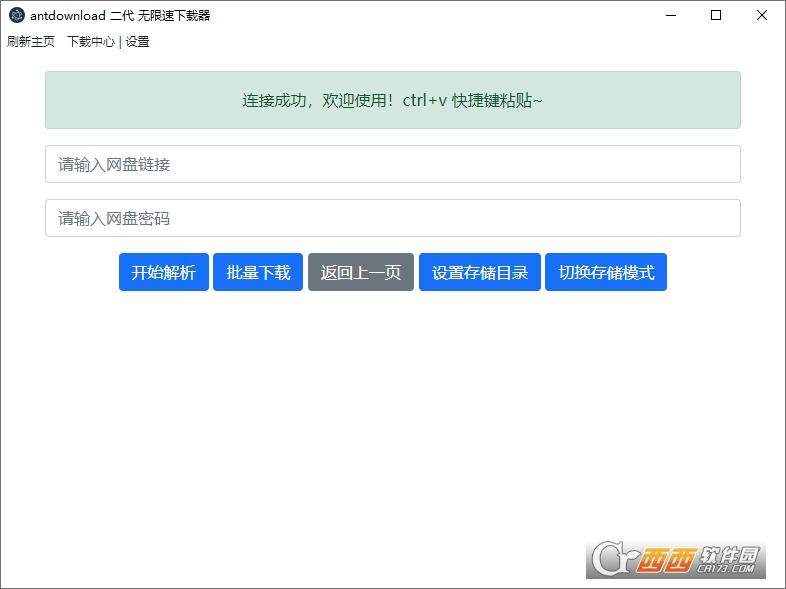Click the 连接成功 welcome message banner
Image resolution: width=786 pixels, height=589 pixels.
click(392, 100)
